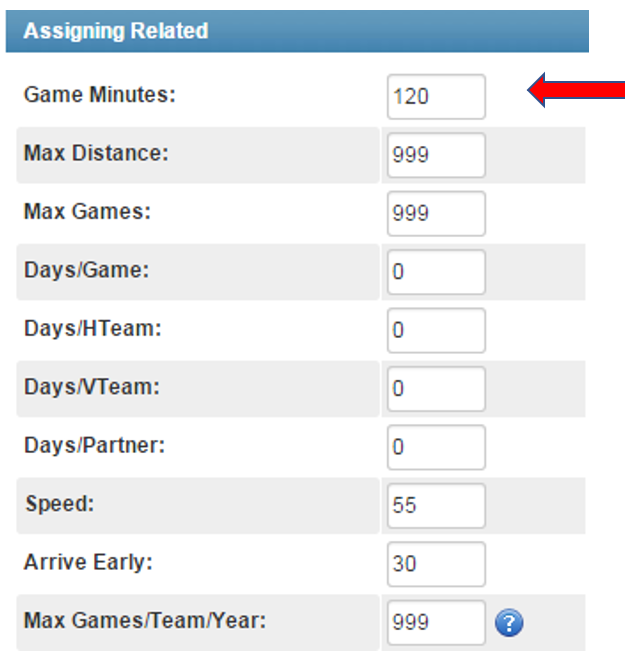
Task: Select the Max Distance label text
Action: 96,153
